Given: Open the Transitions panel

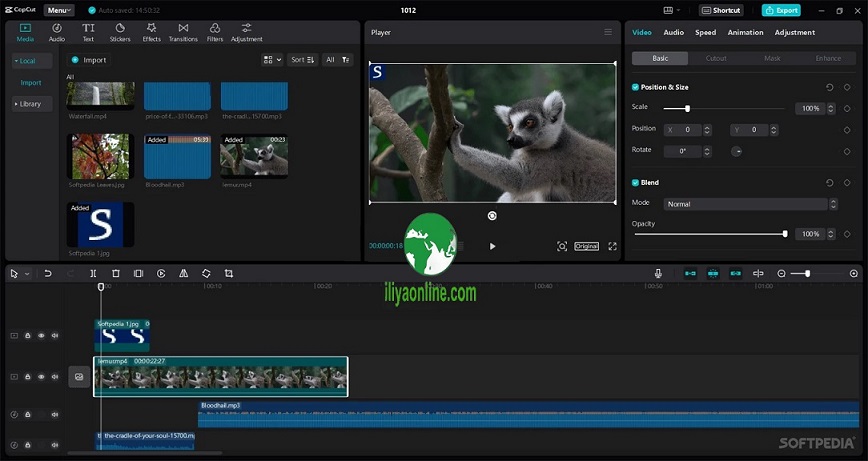Looking at the screenshot, I should tap(183, 32).
